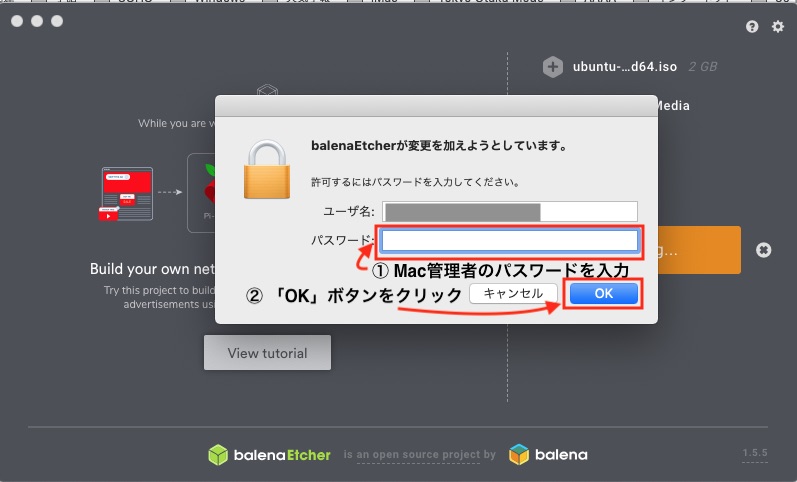Open the "is an open source project by" link
The image size is (797, 482).
(x=419, y=455)
